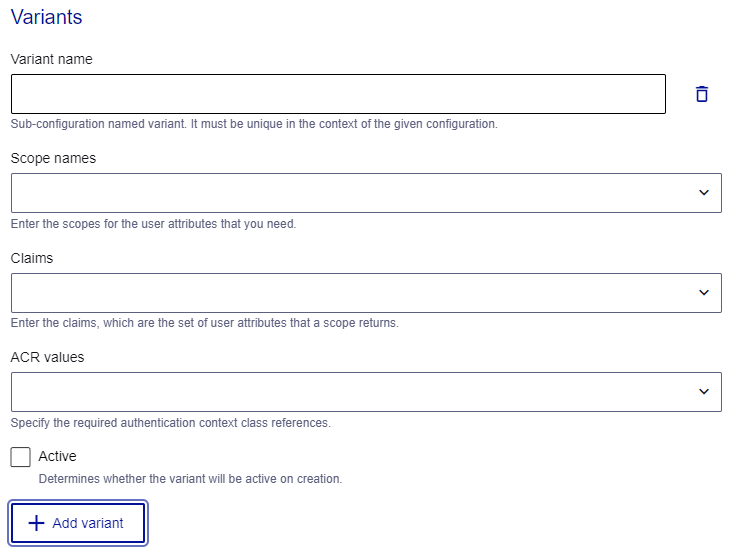Enable the Active checkbox

(x=21, y=457)
